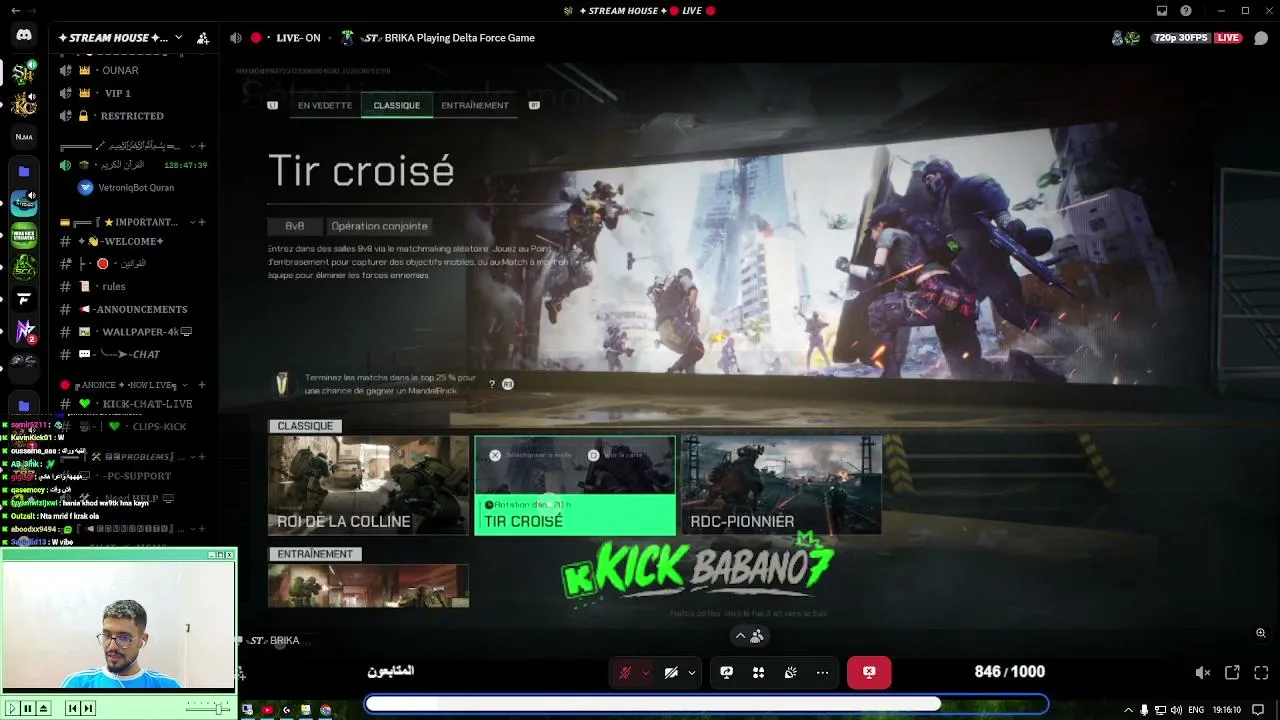Click the RESTRICTED voice channel
1280x720 pixels.
click(132, 116)
